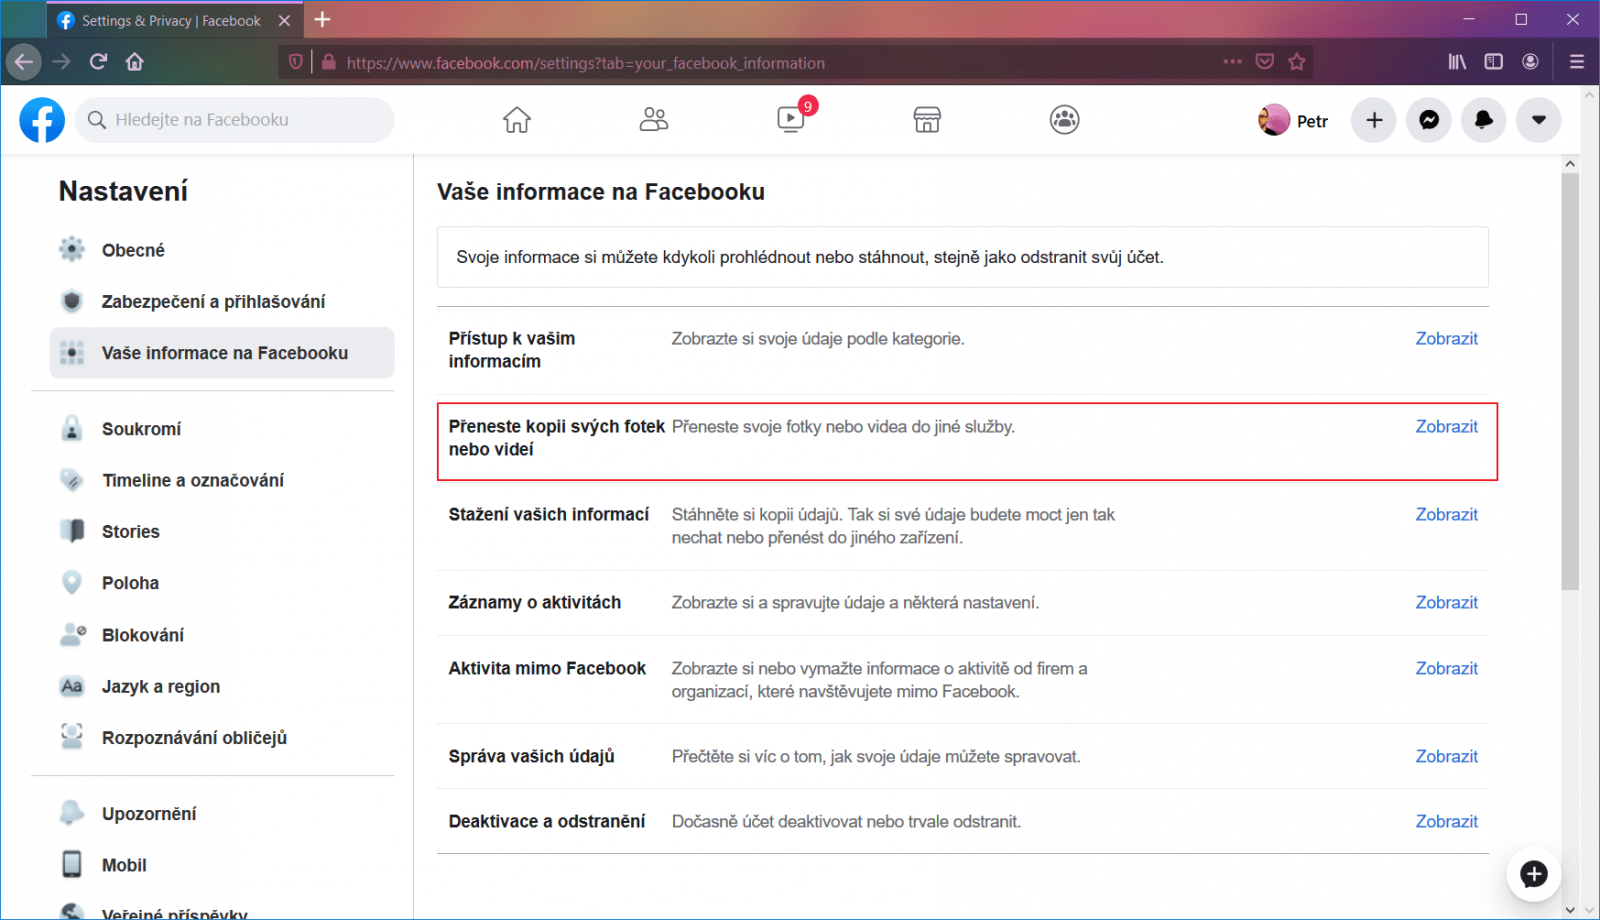1600x920 pixels.
Task: Open the Firefox hamburger menu
Action: (1577, 62)
